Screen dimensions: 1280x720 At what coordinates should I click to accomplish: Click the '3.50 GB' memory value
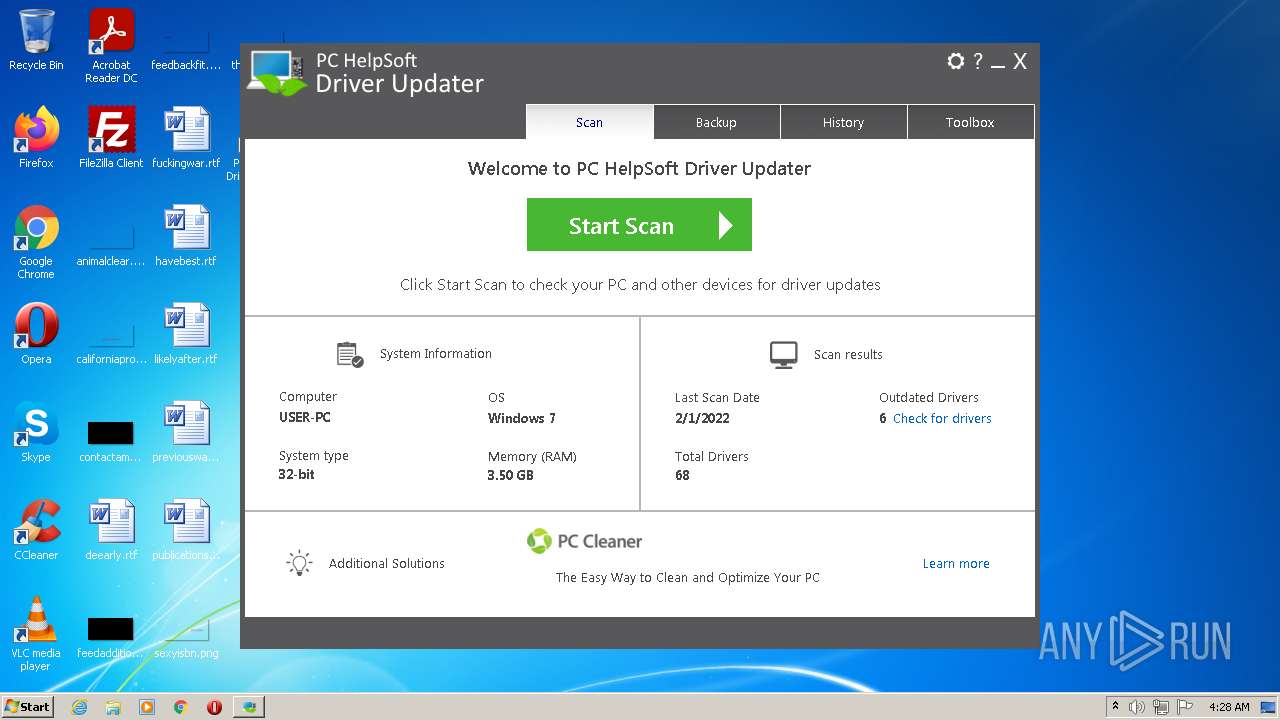click(510, 475)
